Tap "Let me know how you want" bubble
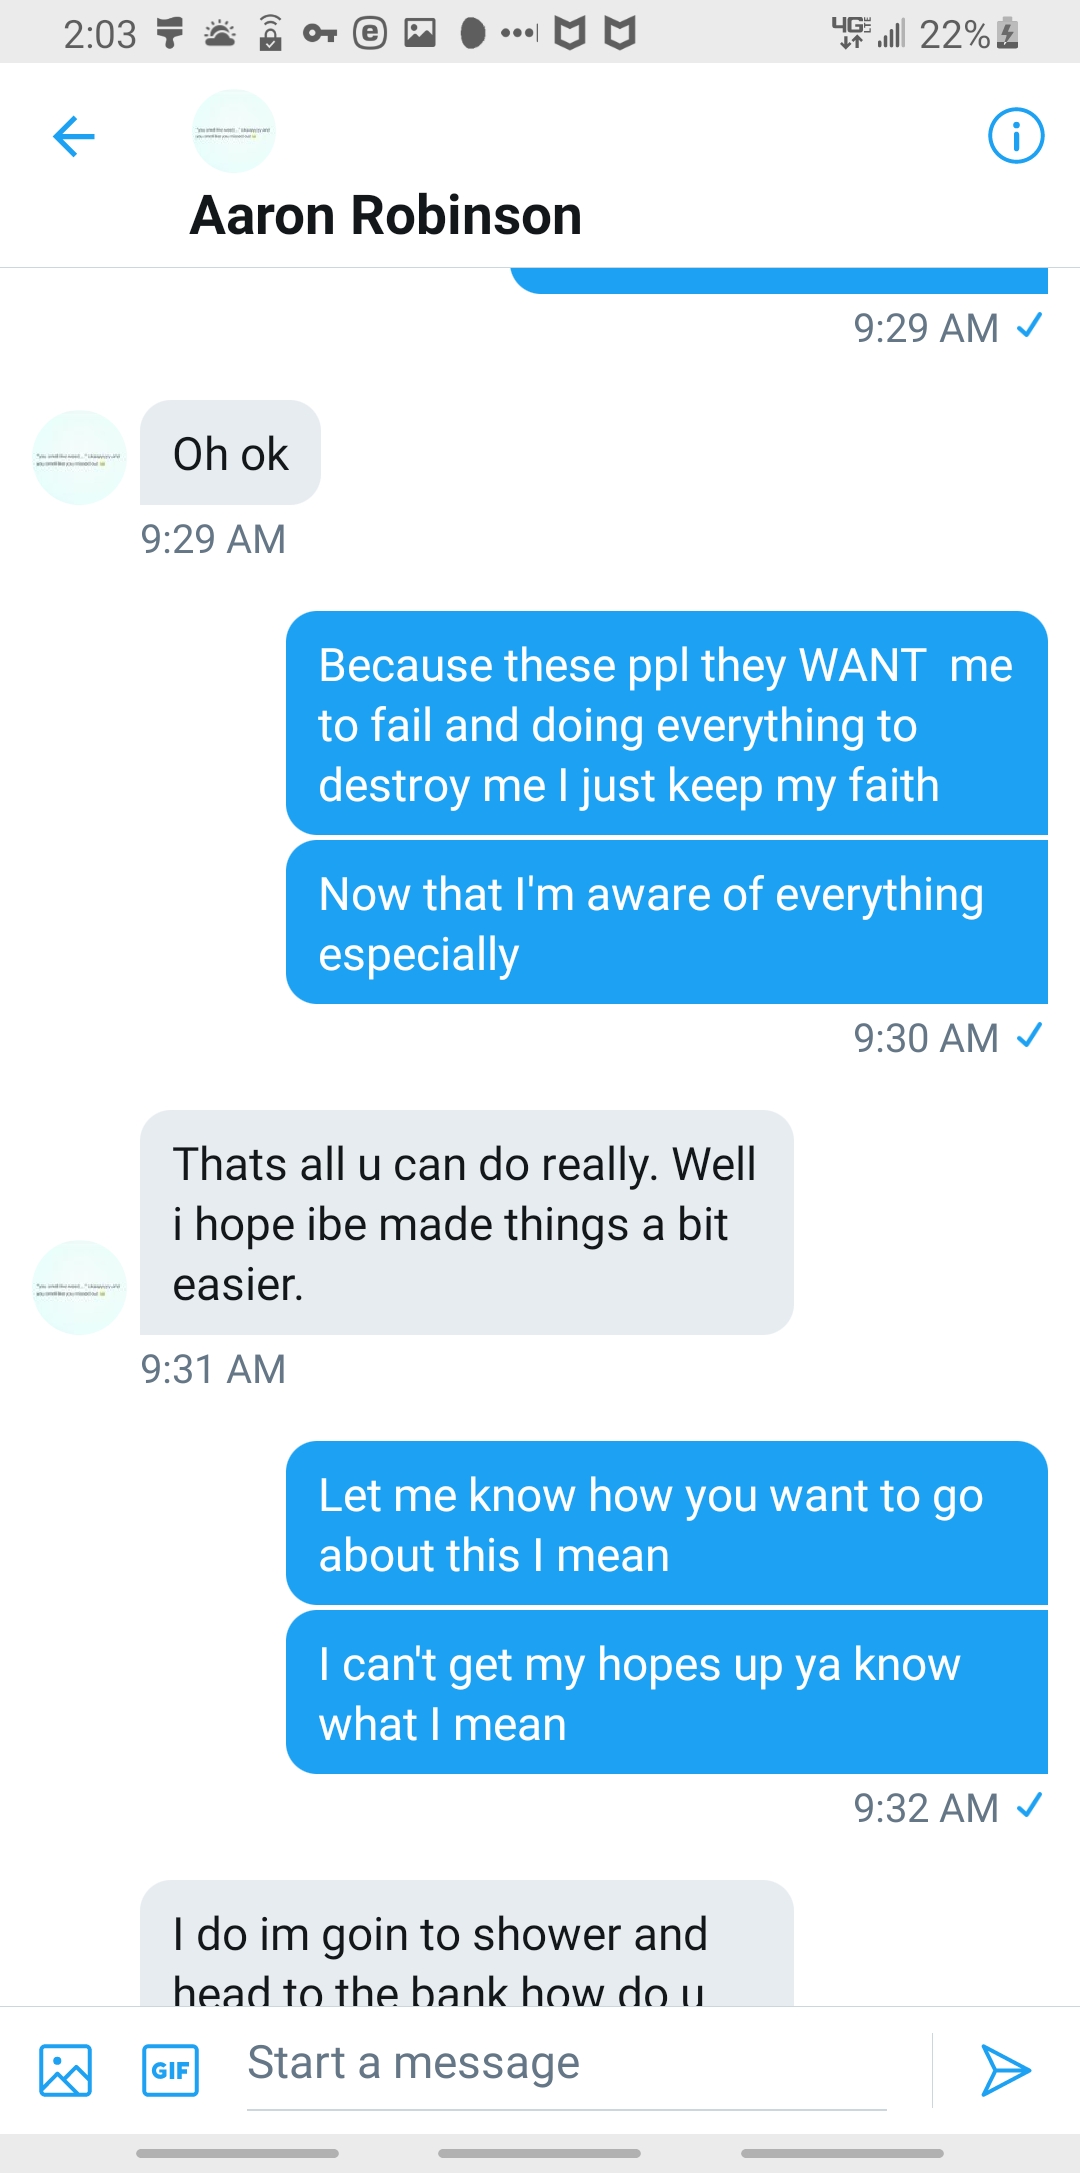Screen dimensions: 1080x2173 coord(666,1524)
